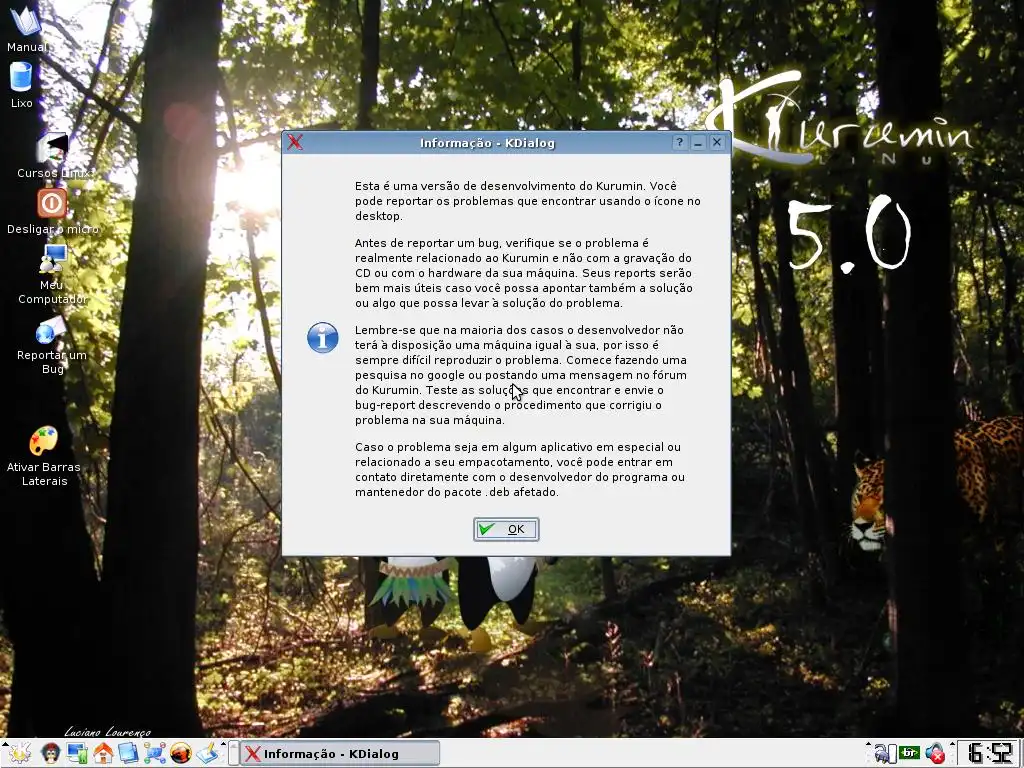Click the red X icon in dialog titlebar
This screenshot has height=768, width=1024.
click(295, 142)
